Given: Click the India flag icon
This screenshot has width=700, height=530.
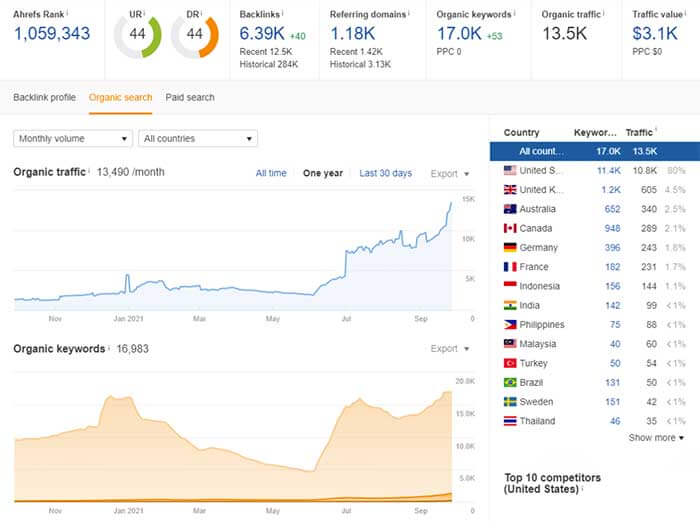Looking at the screenshot, I should point(510,305).
